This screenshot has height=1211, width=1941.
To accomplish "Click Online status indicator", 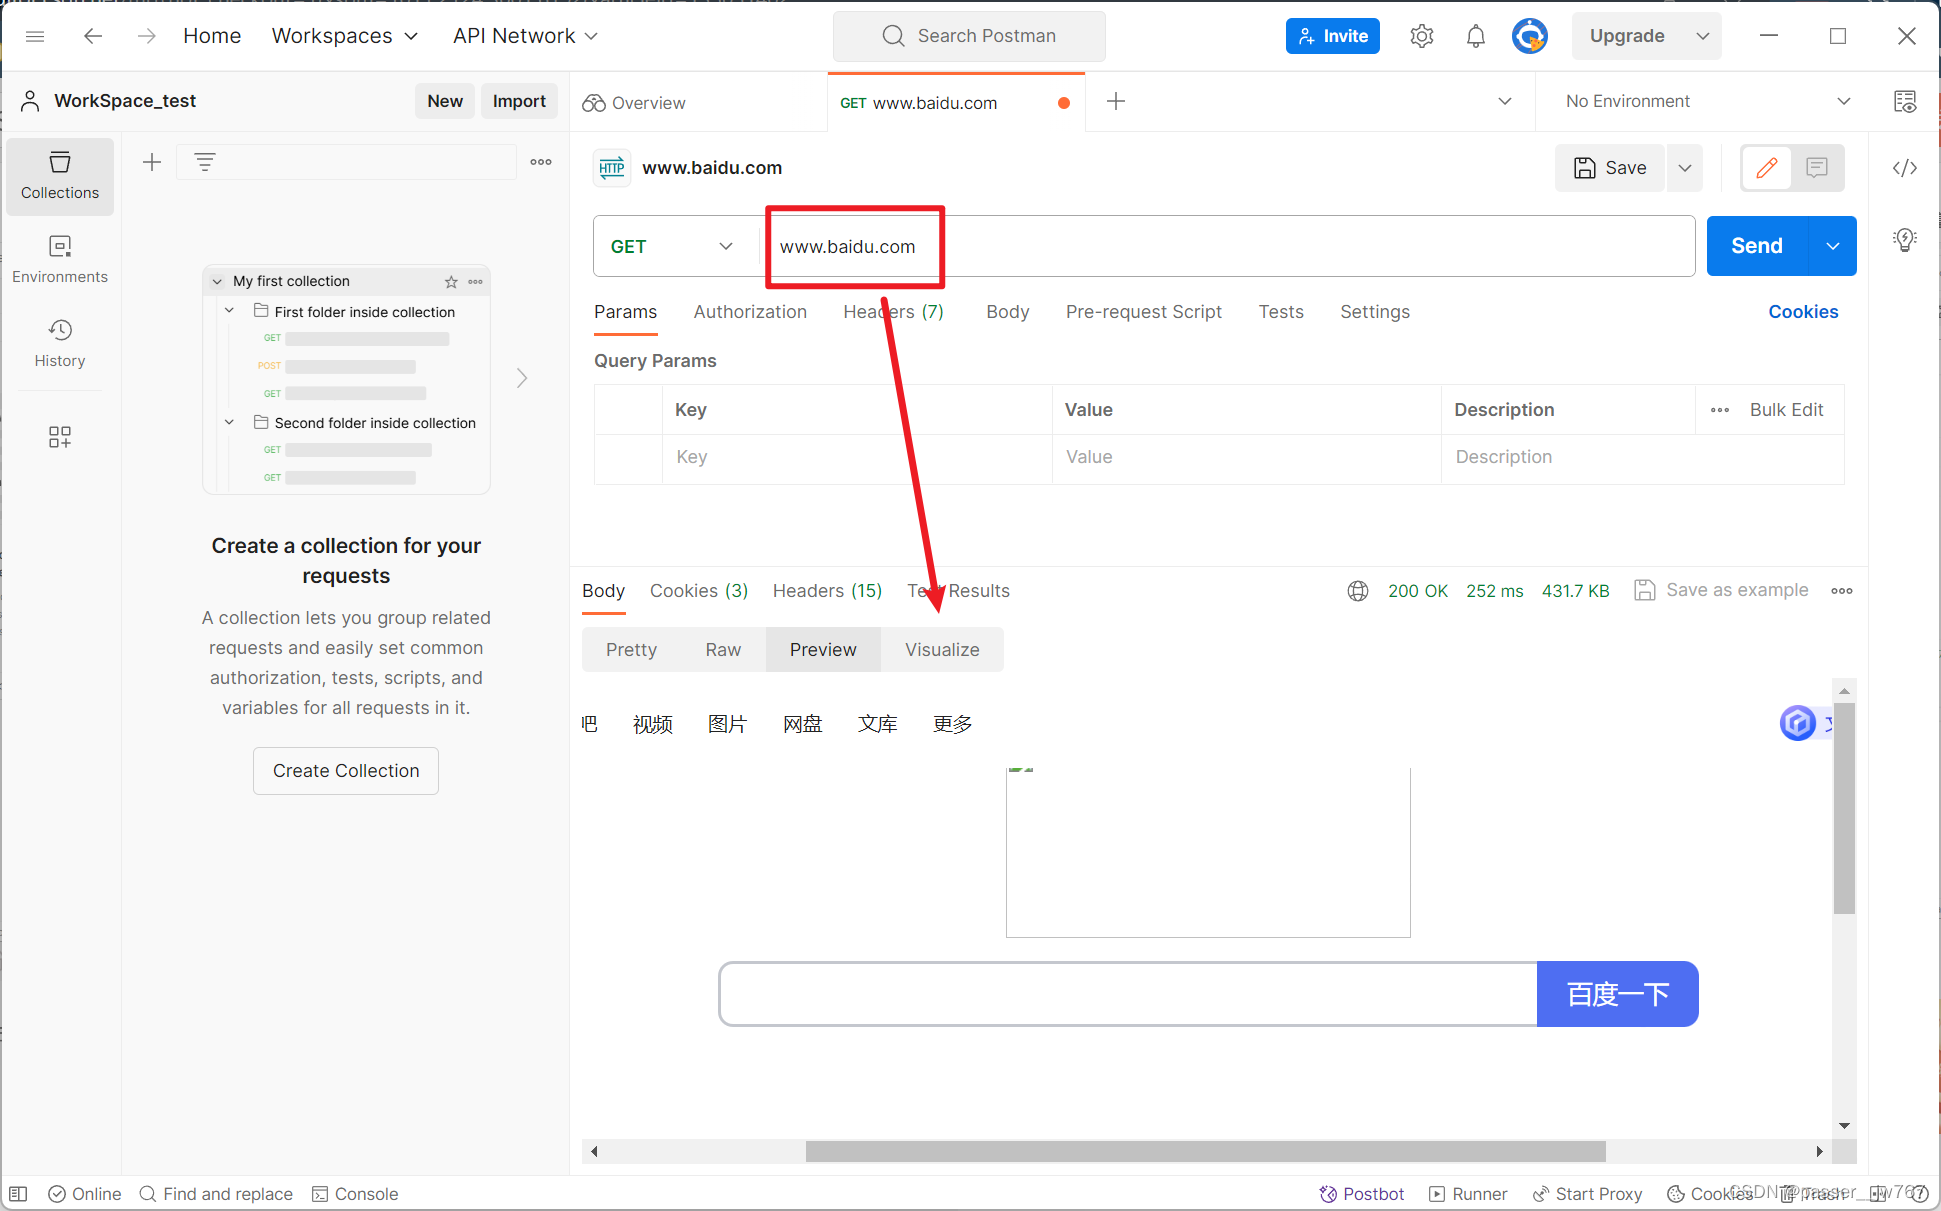I will click(85, 1194).
